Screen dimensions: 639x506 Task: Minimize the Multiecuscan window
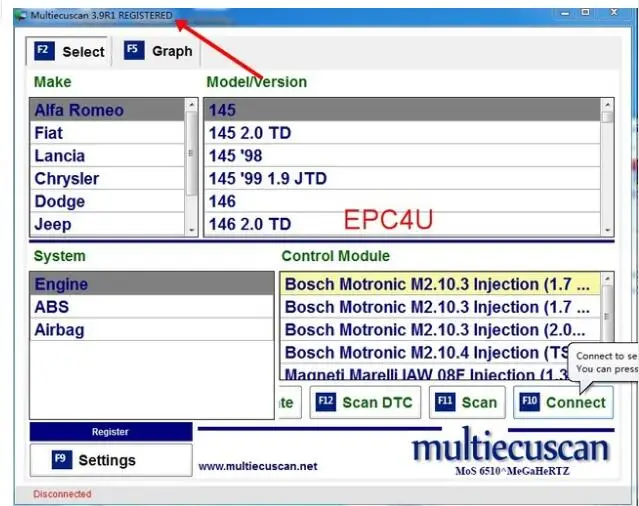pyautogui.click(x=565, y=13)
